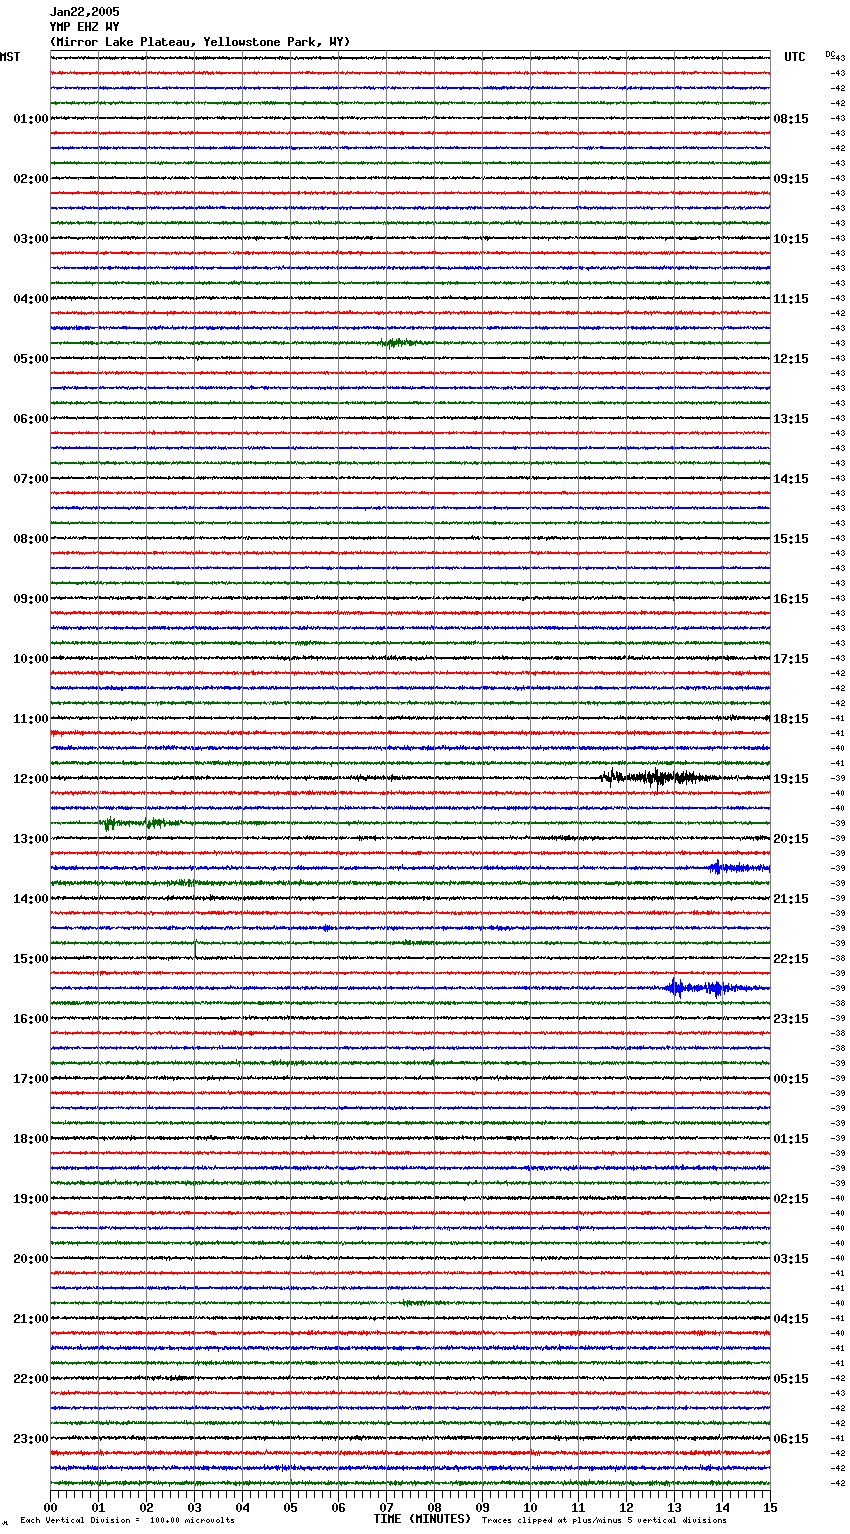Click minute 08 on the time axis
The height and width of the screenshot is (1534, 850).
[x=434, y=1507]
